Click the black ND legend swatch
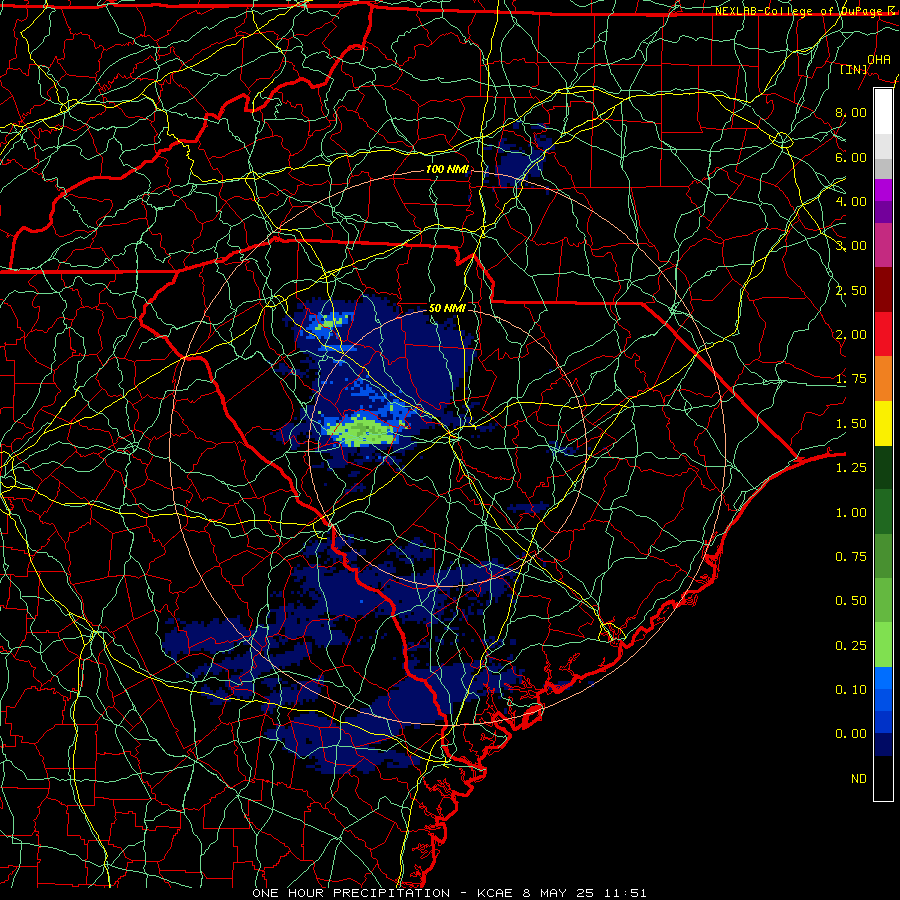The width and height of the screenshot is (900, 900). (883, 778)
